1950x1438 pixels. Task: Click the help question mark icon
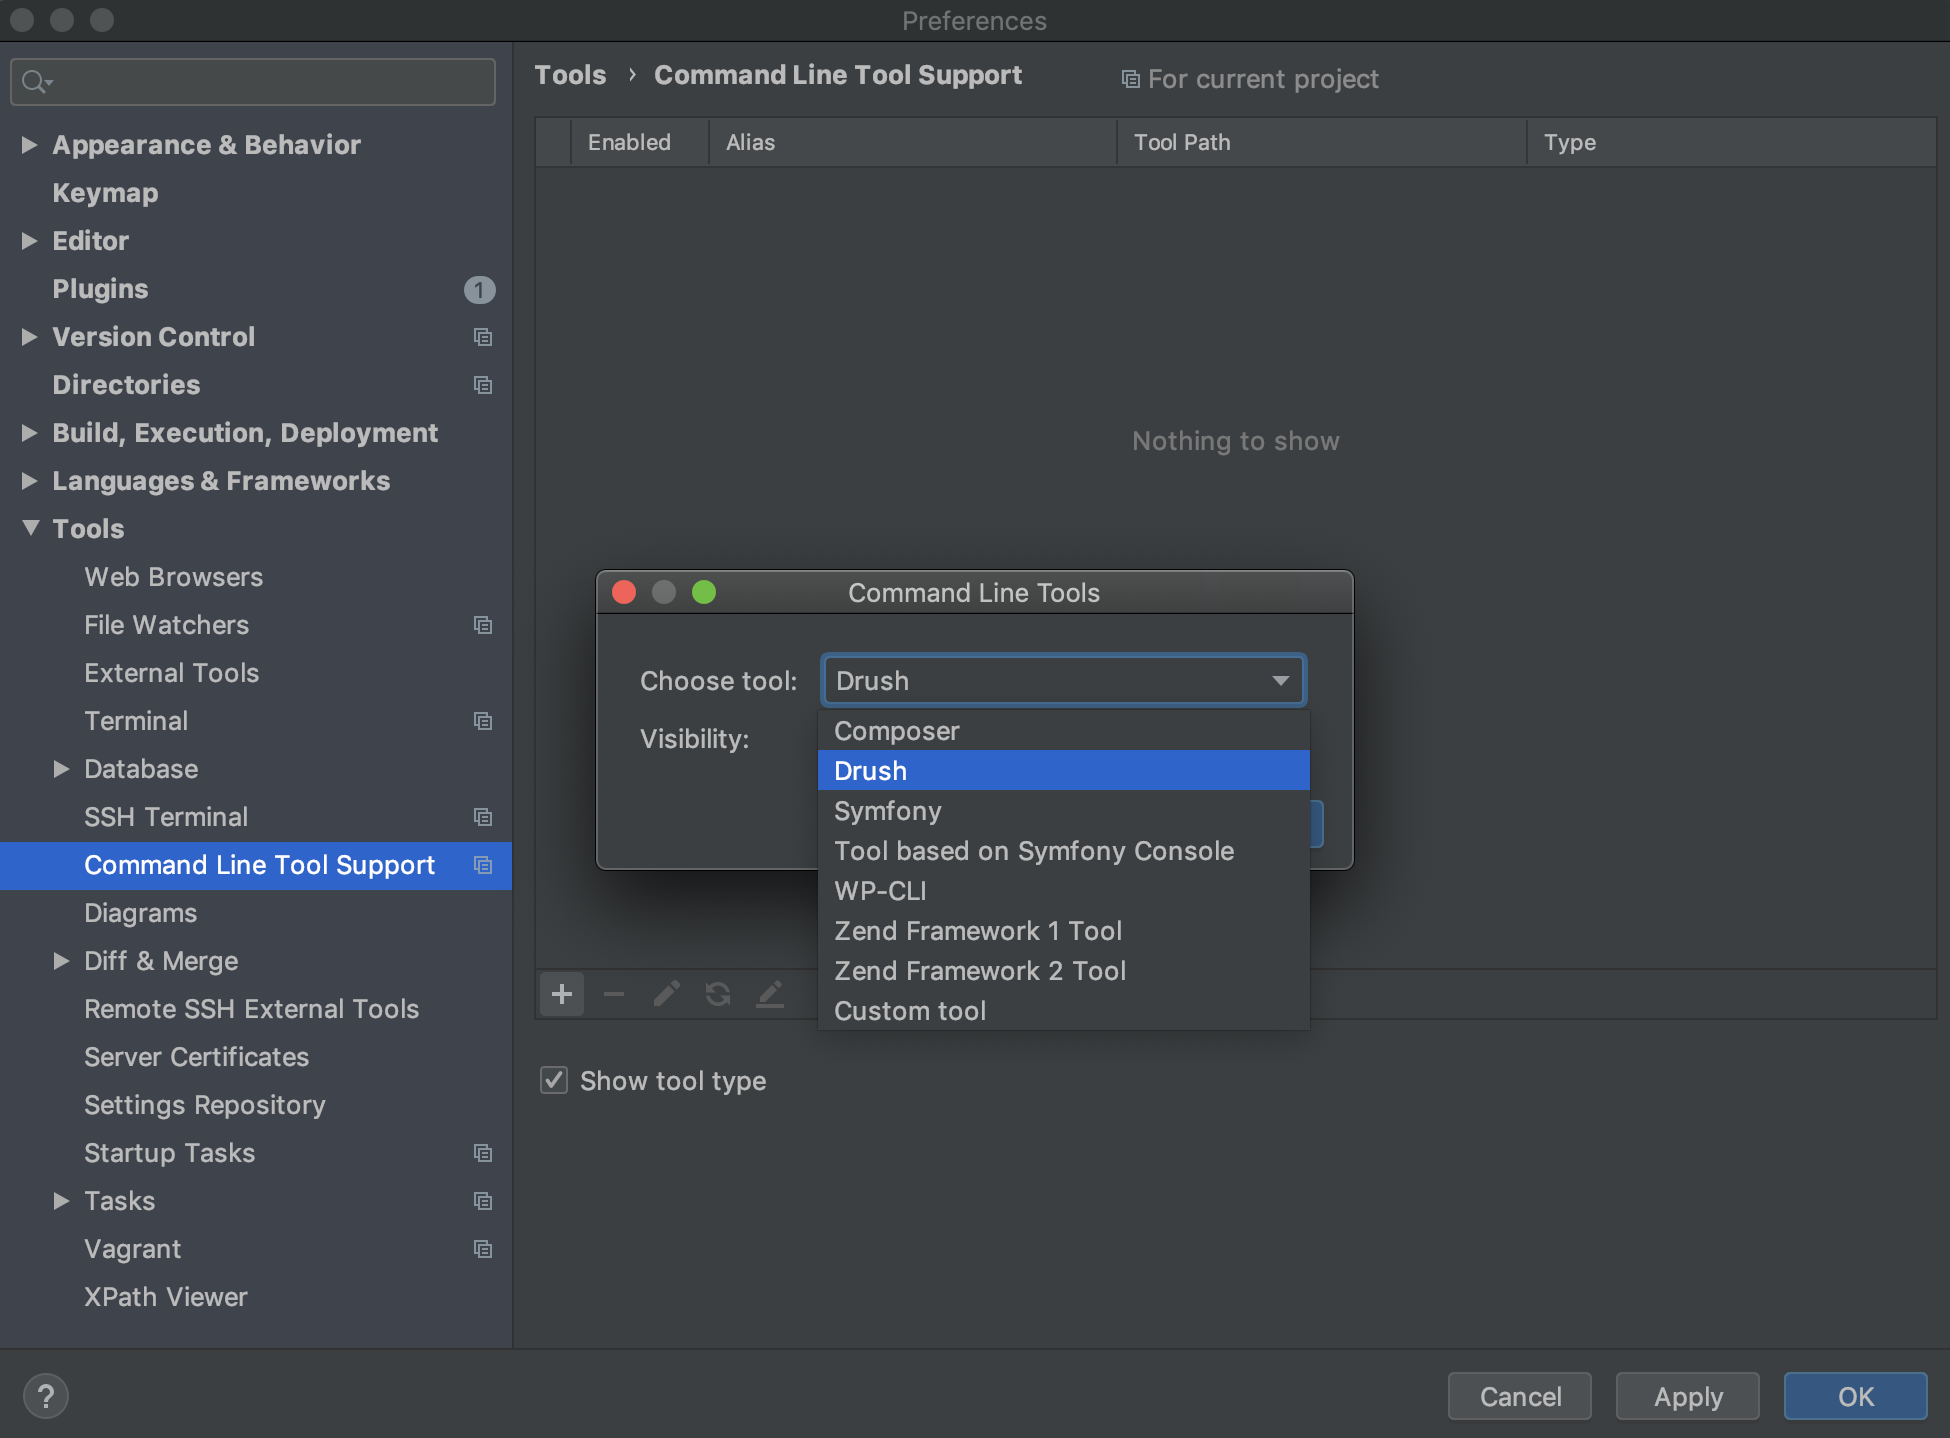click(x=46, y=1396)
